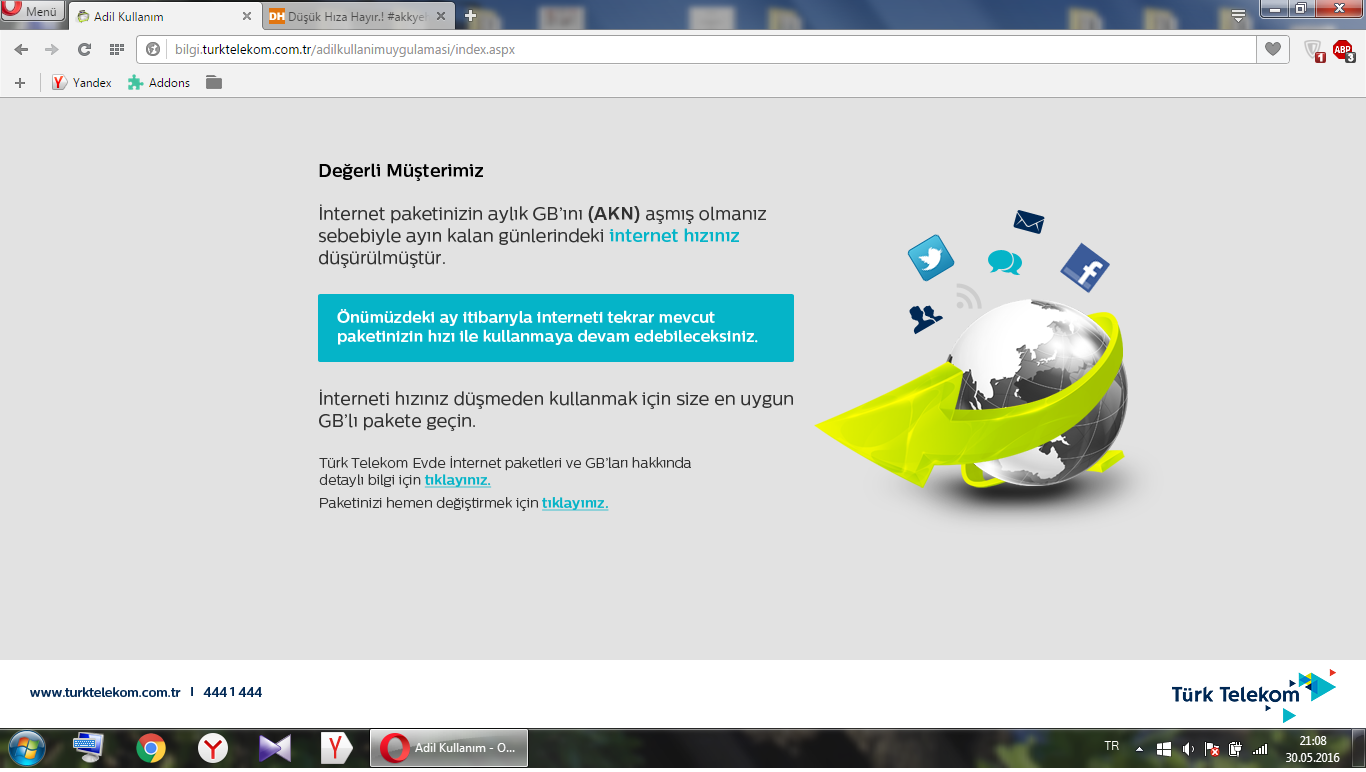The height and width of the screenshot is (772, 1366).
Task: Open the Addons bookmark
Action: click(159, 83)
